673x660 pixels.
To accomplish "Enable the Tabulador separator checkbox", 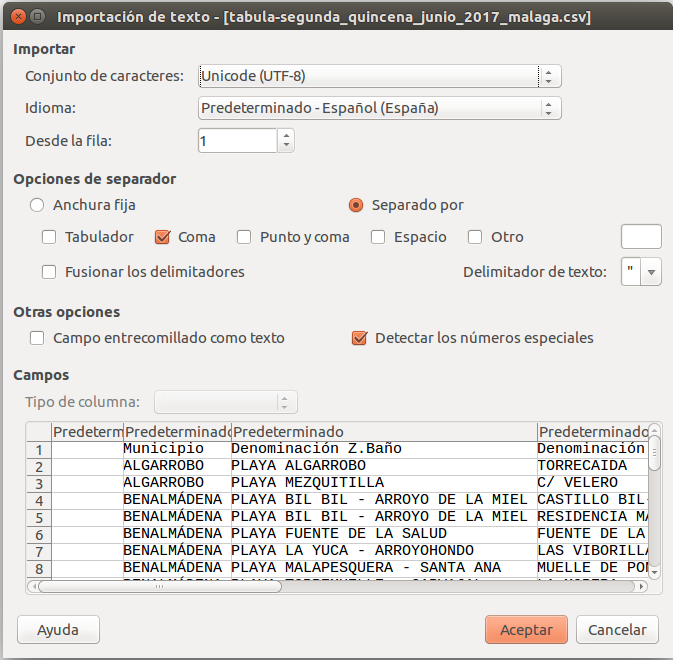I will pyautogui.click(x=49, y=237).
